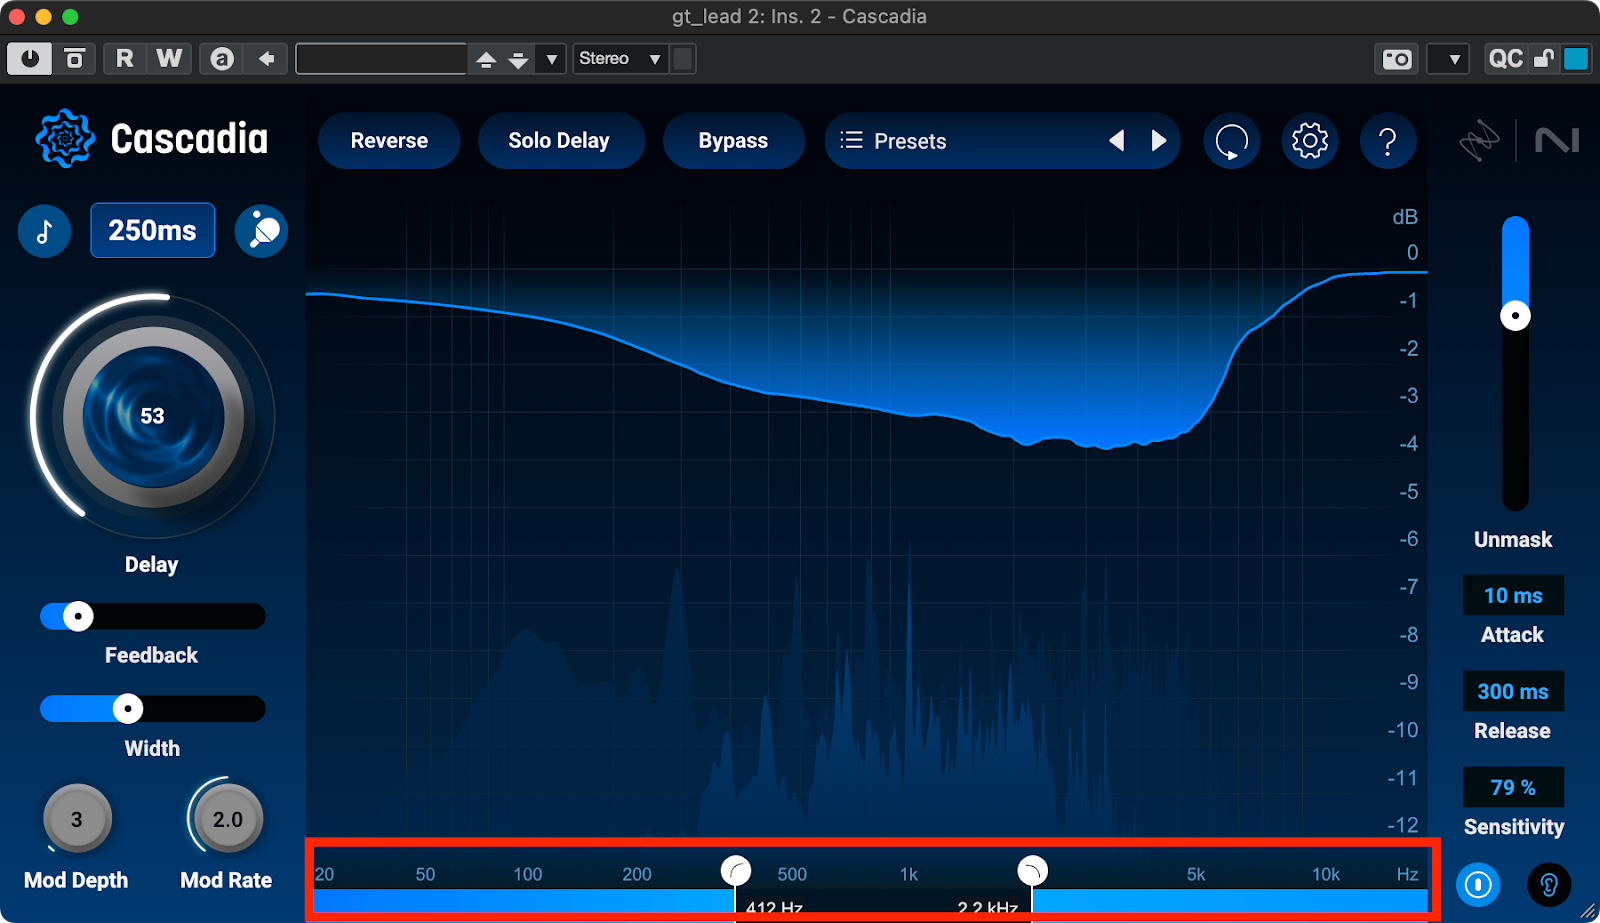Toggle the ear listen icon
1600x923 pixels.
tap(1549, 885)
